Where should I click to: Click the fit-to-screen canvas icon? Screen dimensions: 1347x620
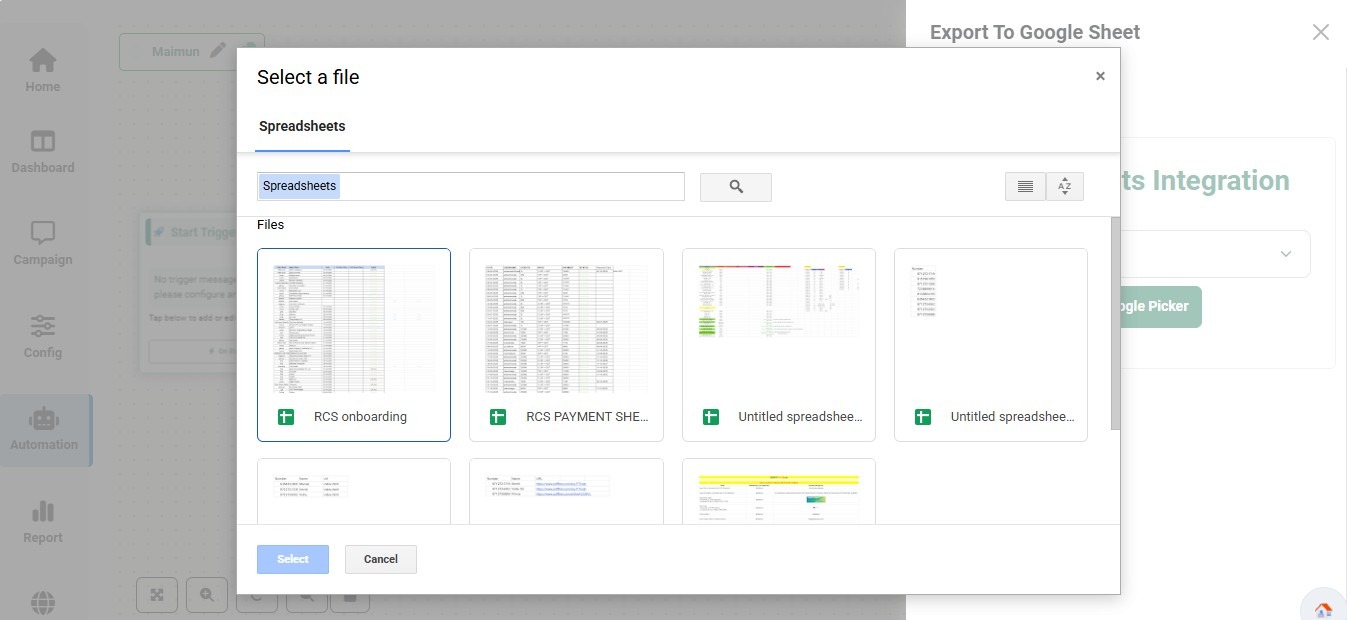157,595
